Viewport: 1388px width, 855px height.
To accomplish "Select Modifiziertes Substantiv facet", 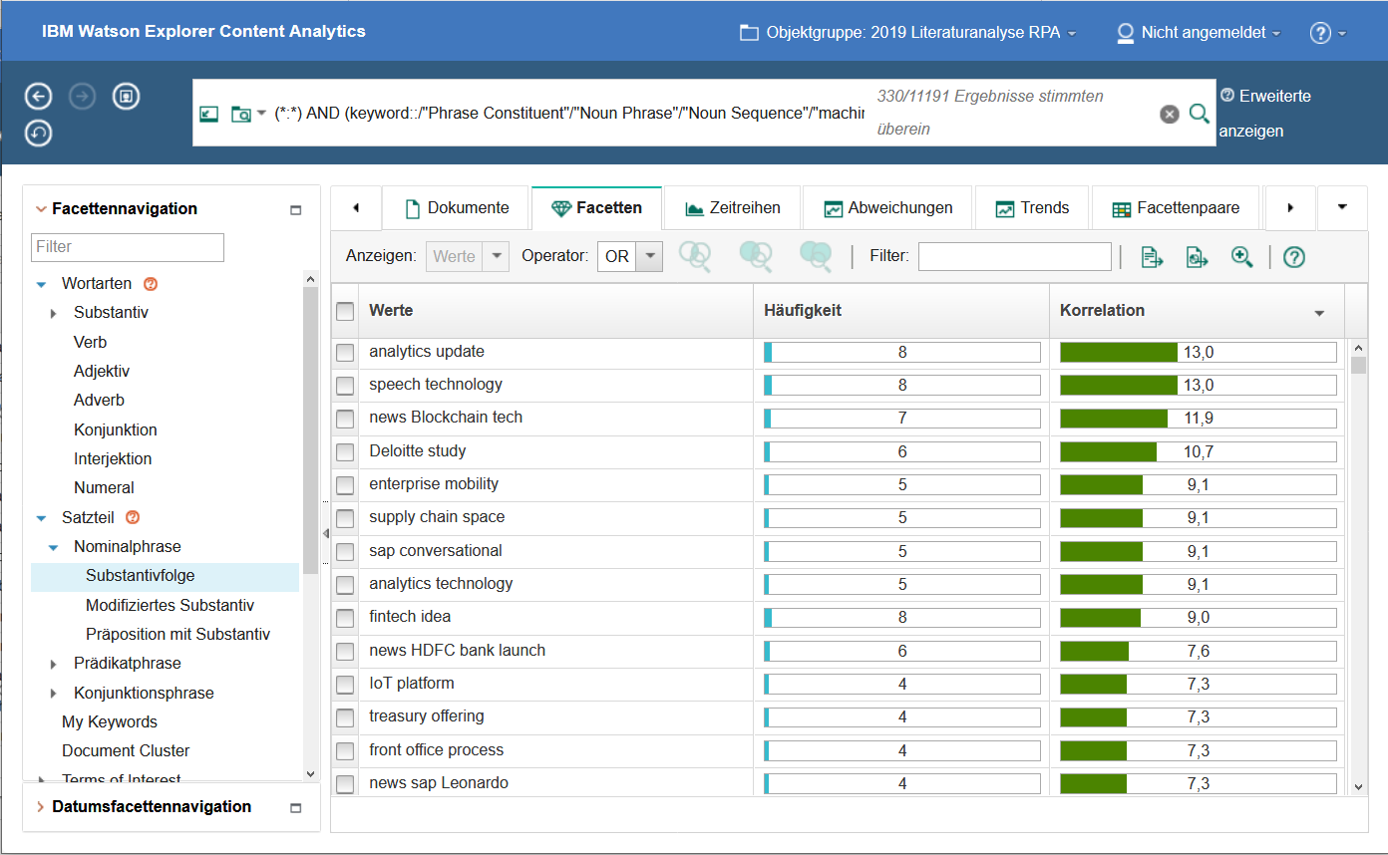I will (170, 605).
